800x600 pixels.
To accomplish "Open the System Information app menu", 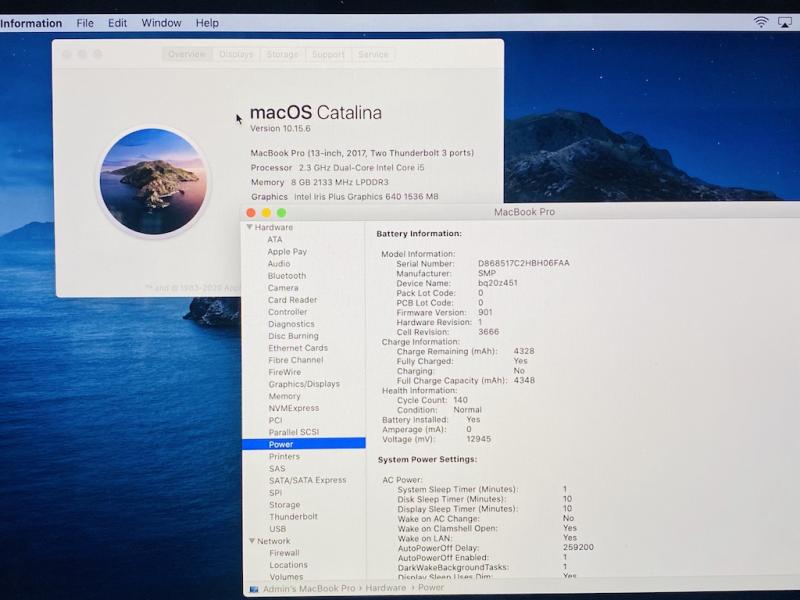I will 31,23.
